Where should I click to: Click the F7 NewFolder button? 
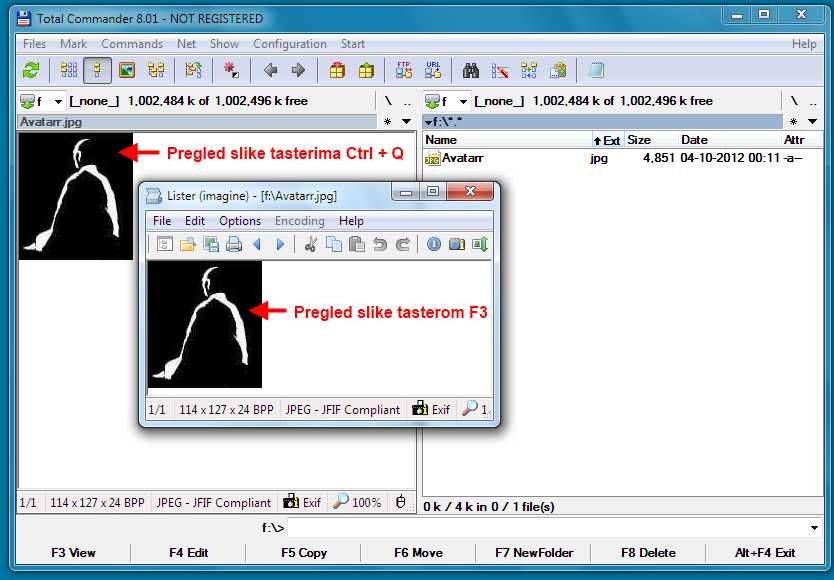534,553
